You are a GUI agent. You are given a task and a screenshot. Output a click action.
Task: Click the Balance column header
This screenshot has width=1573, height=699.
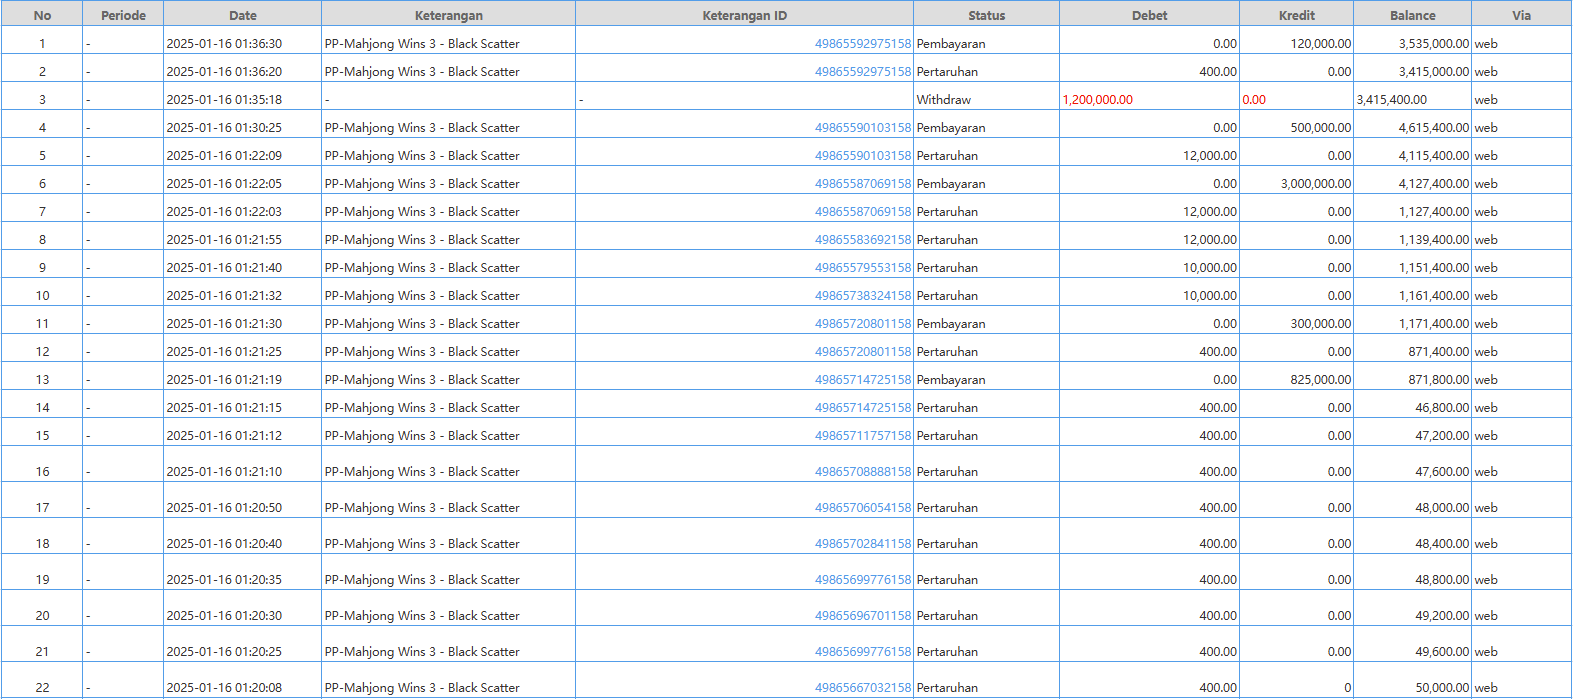(1412, 15)
